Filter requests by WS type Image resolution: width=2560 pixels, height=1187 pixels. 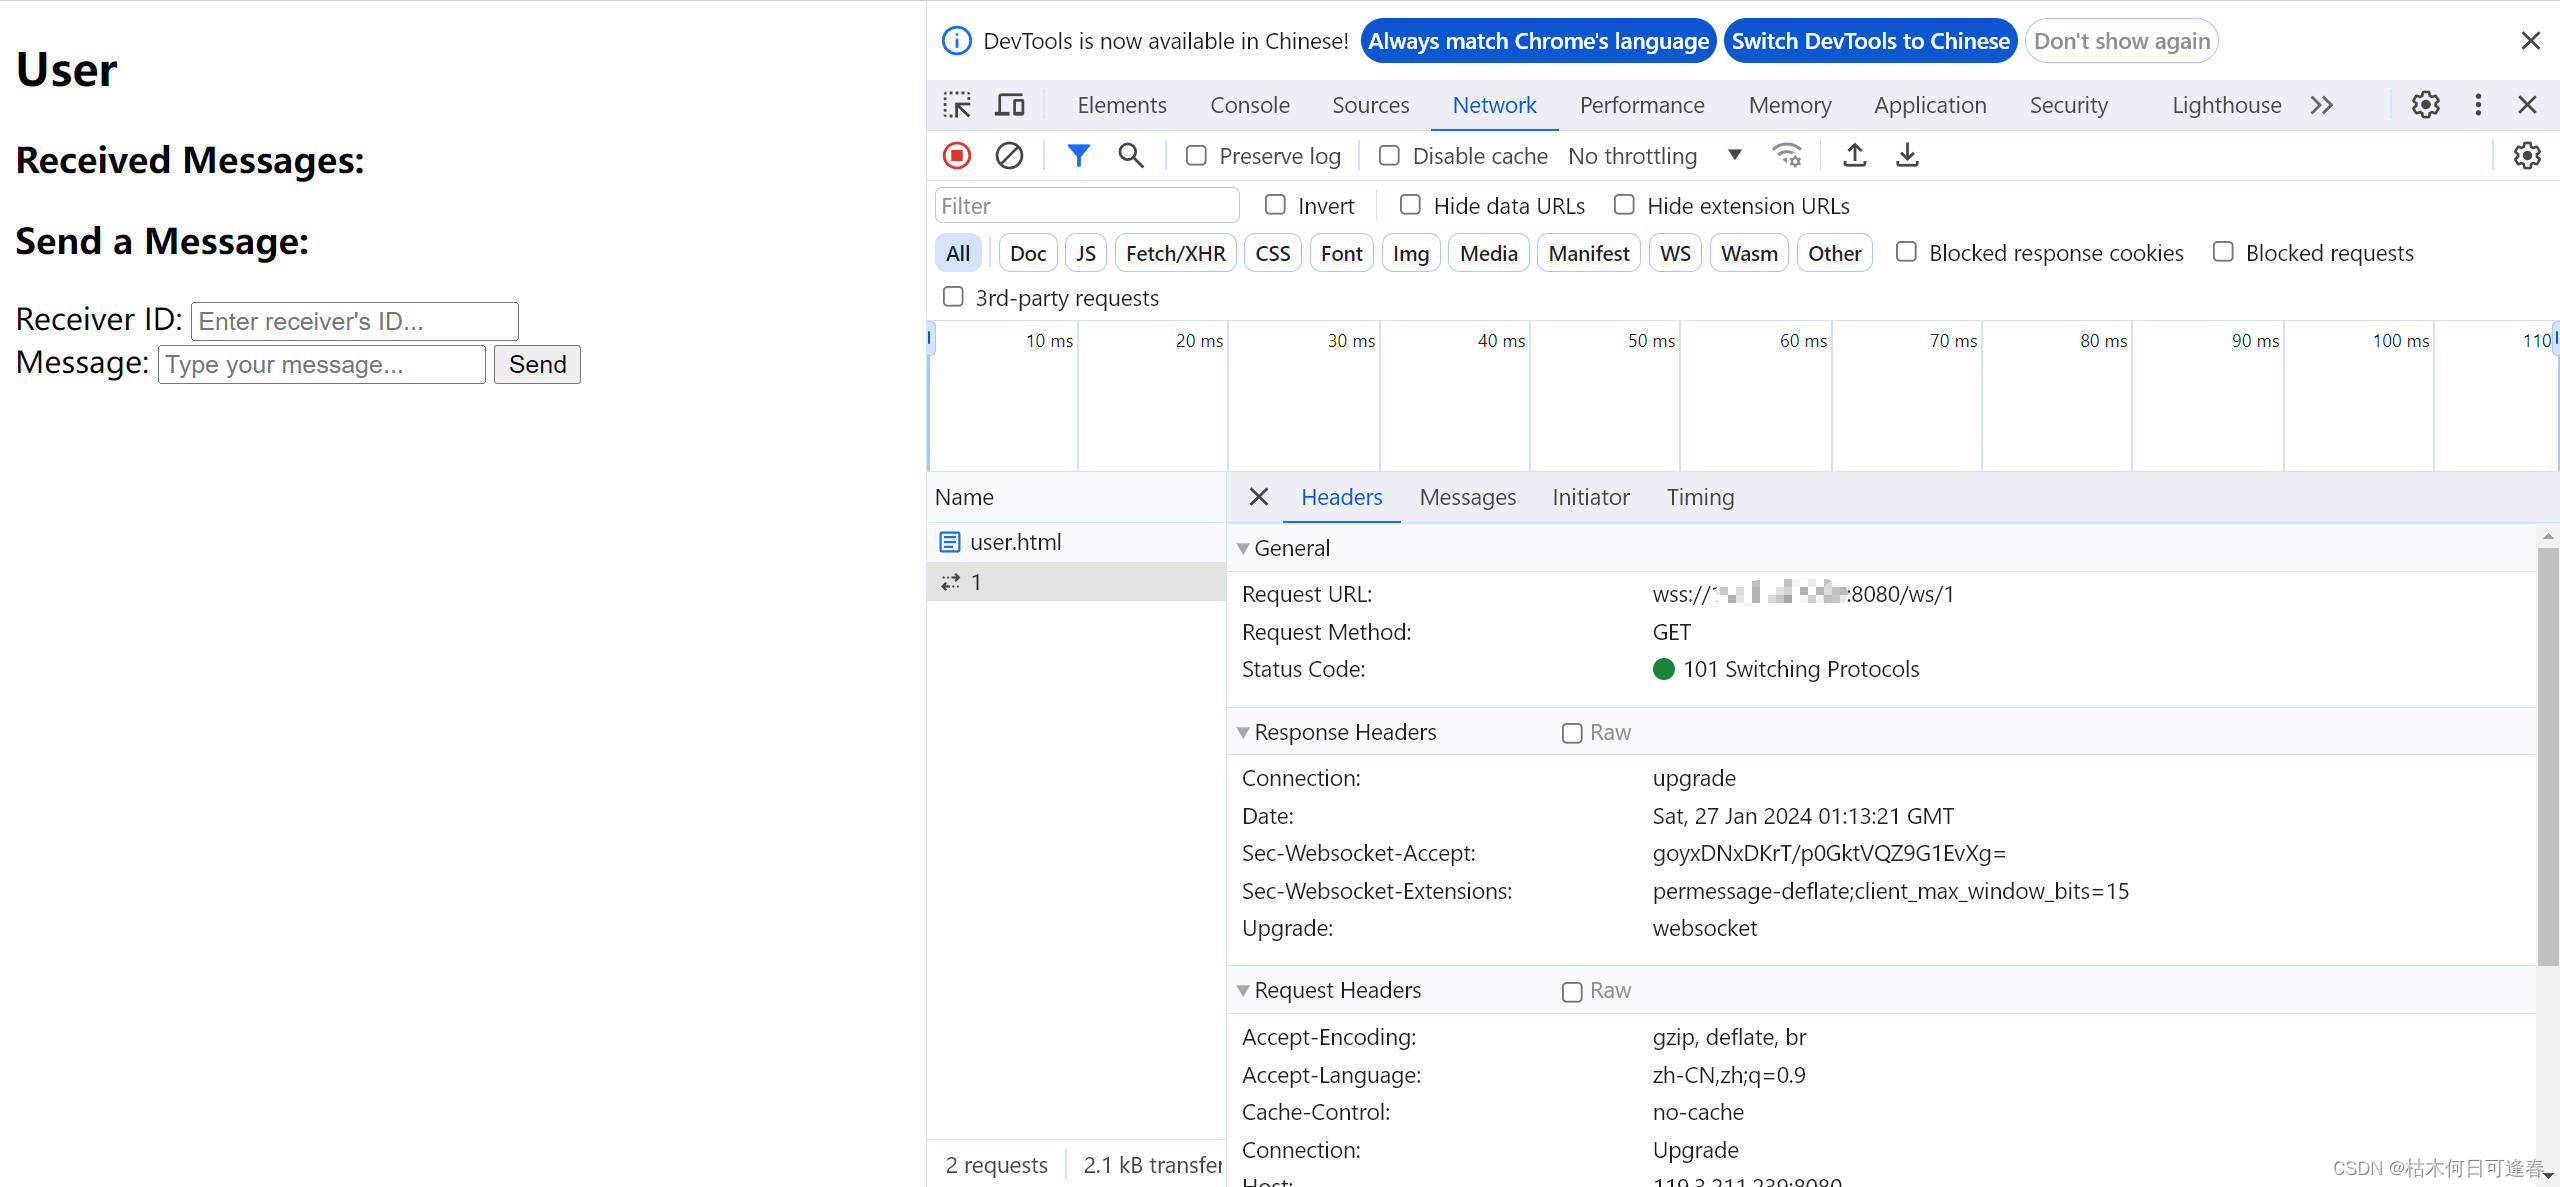tap(1675, 253)
